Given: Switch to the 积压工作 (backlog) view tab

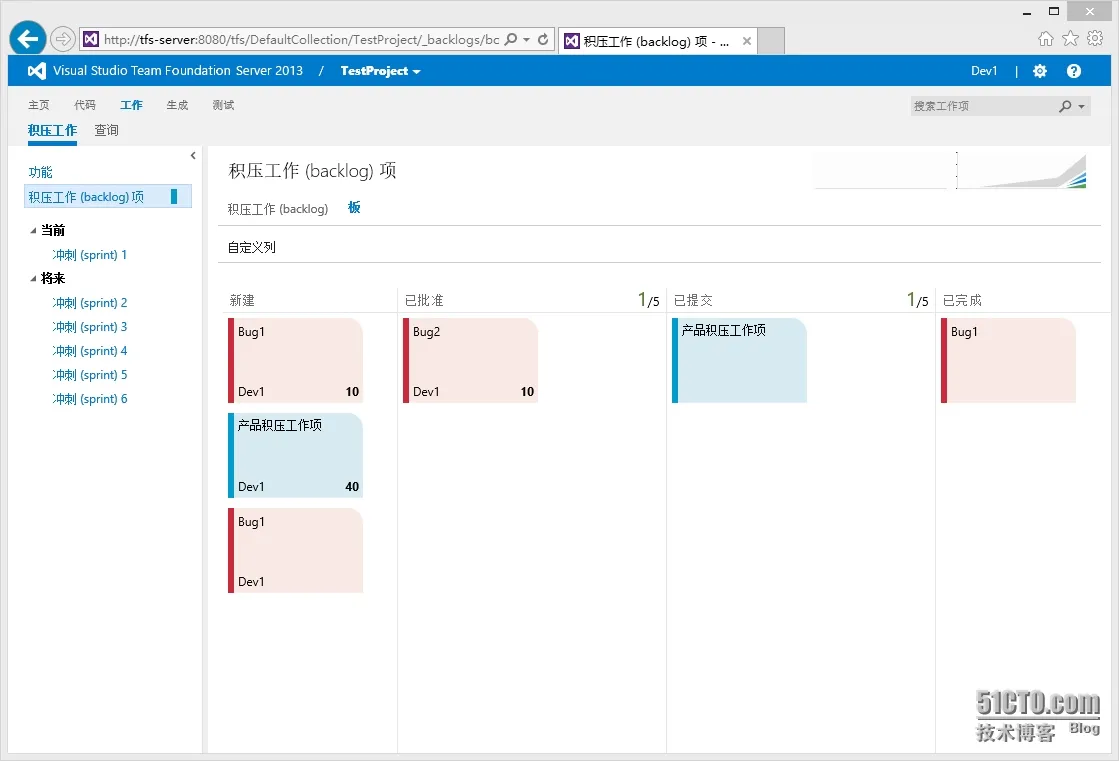Looking at the screenshot, I should coord(278,209).
